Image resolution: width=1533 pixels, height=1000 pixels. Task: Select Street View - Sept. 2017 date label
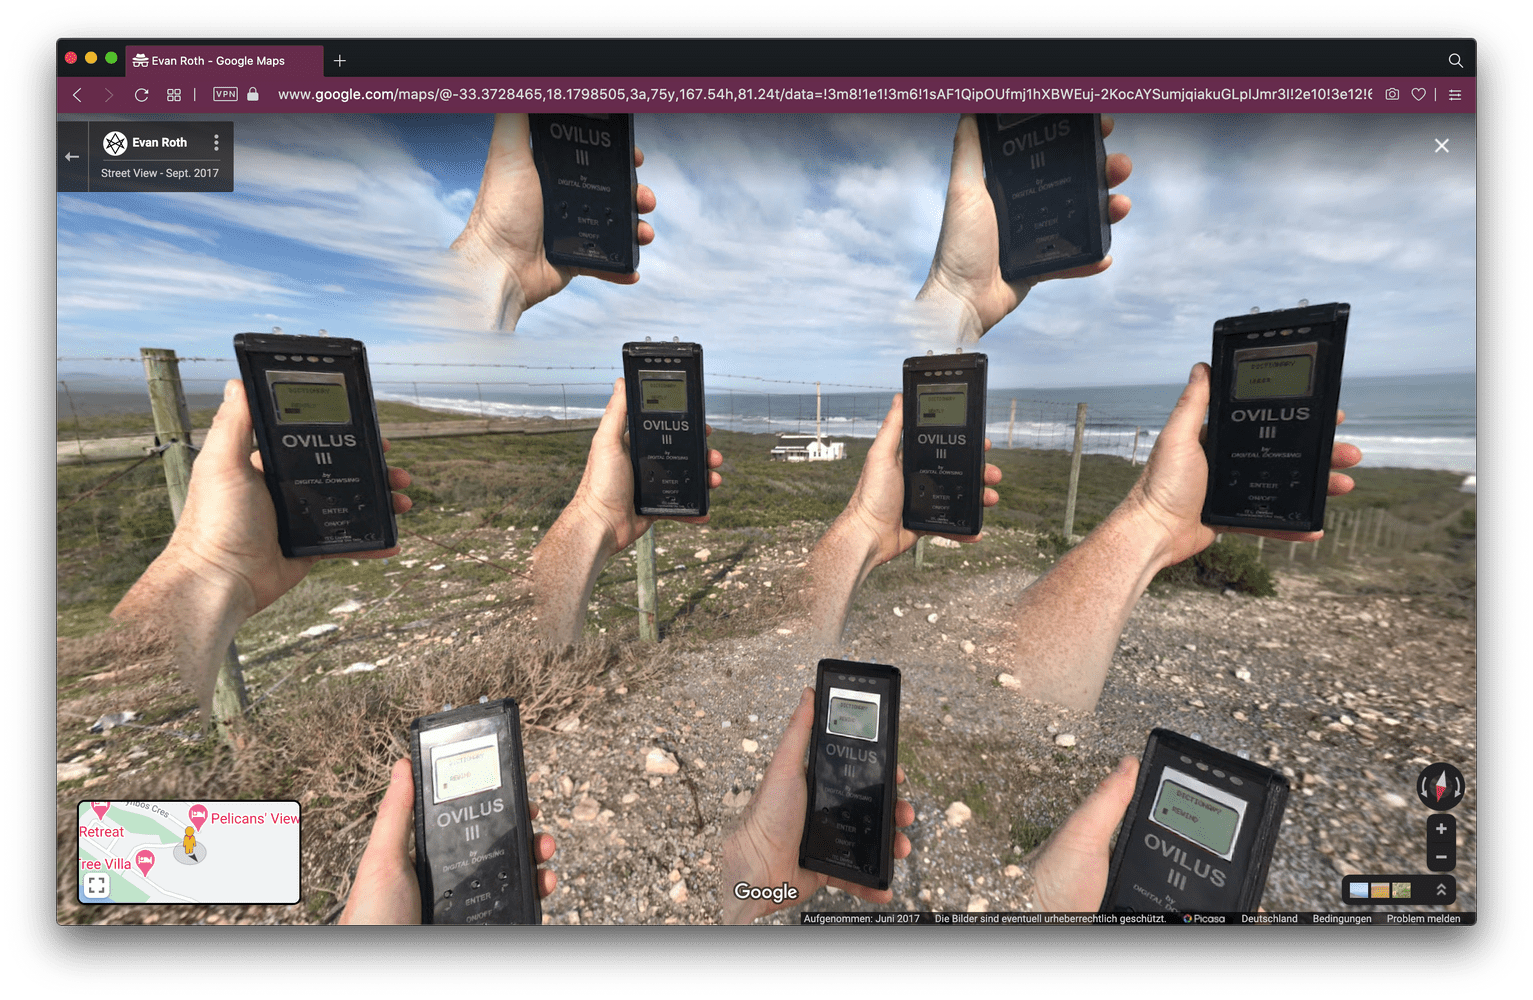pos(160,173)
